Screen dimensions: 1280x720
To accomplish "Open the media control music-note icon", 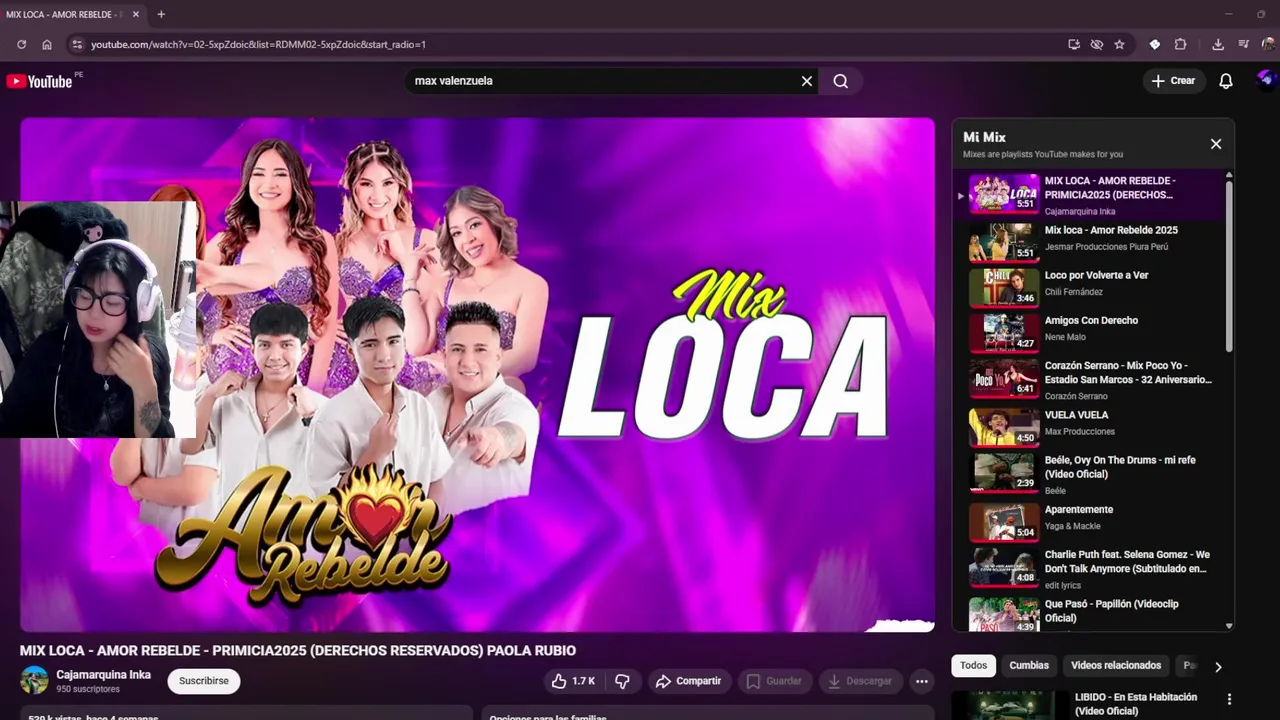I will (1243, 44).
